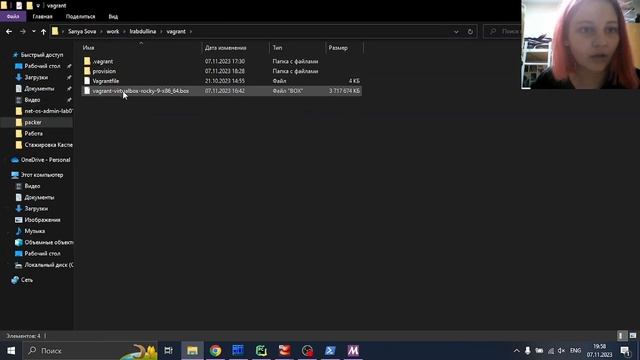Expand the address bar history dropdown
640x360 pixels.
456,31
